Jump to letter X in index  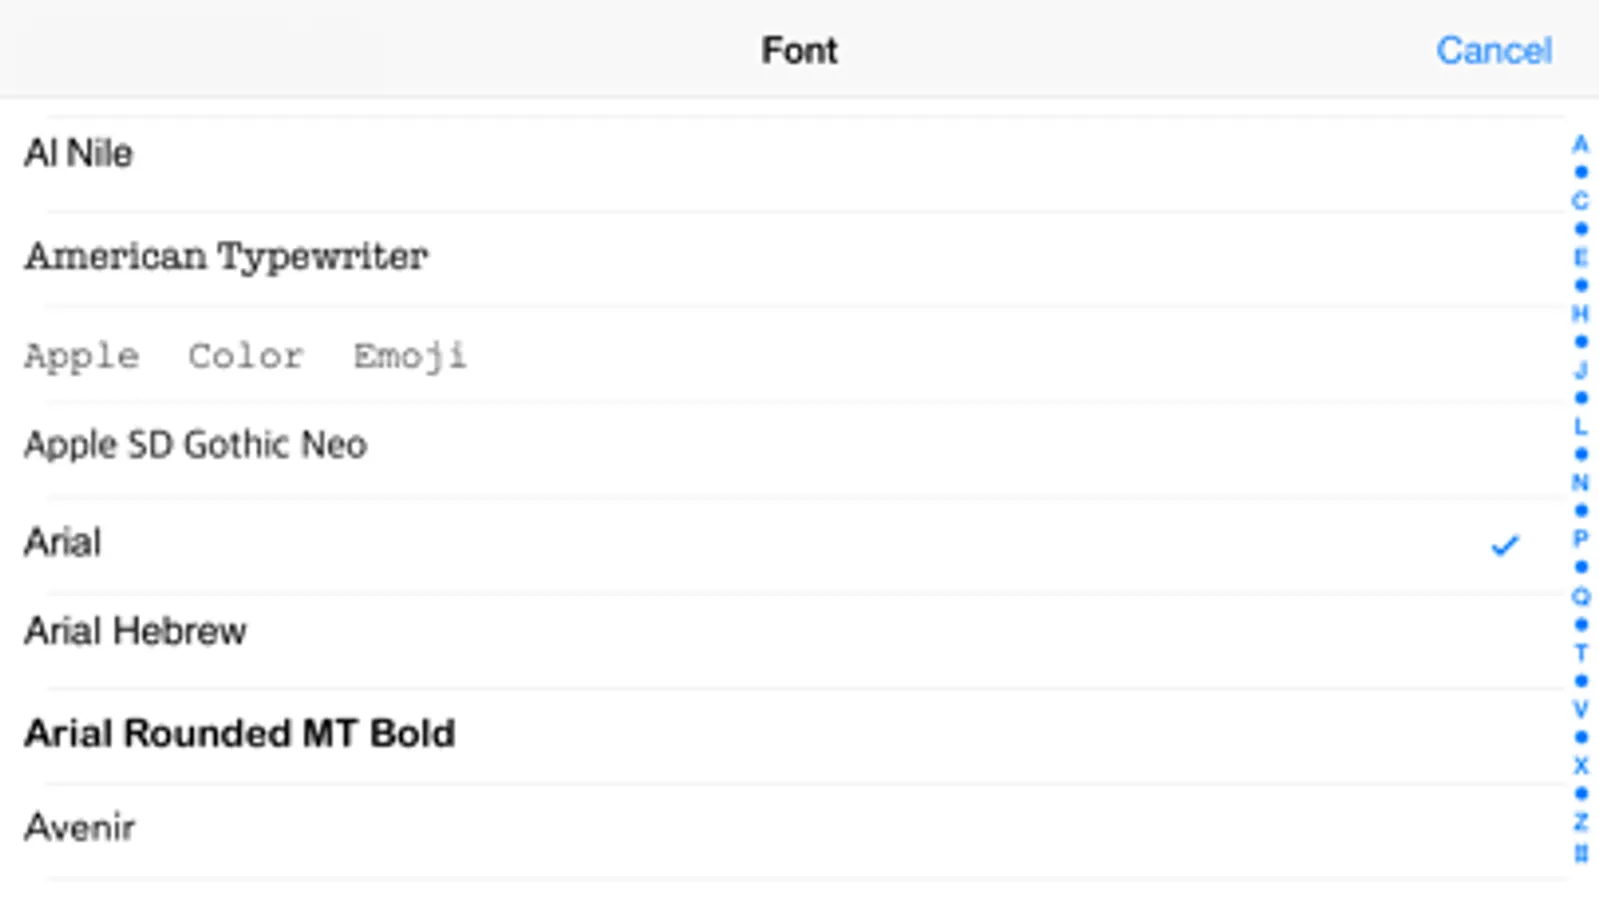coord(1580,766)
